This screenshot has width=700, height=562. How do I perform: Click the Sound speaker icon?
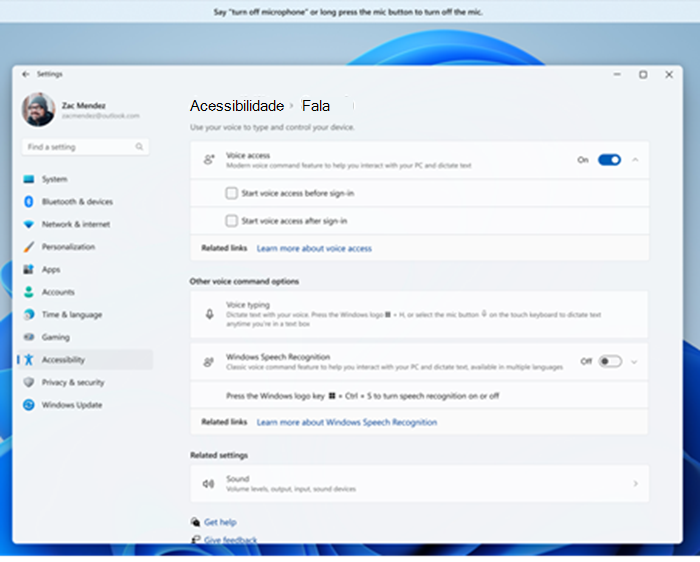(x=208, y=484)
